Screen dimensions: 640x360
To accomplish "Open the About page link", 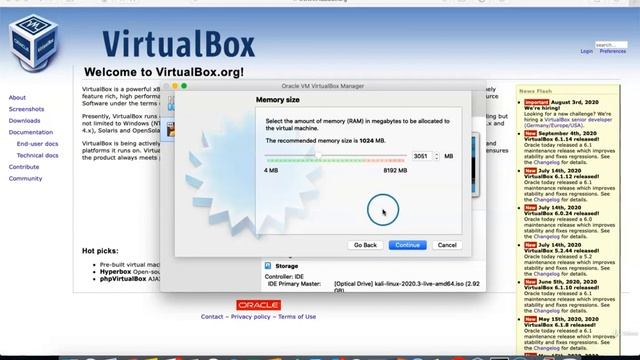I will (17, 98).
